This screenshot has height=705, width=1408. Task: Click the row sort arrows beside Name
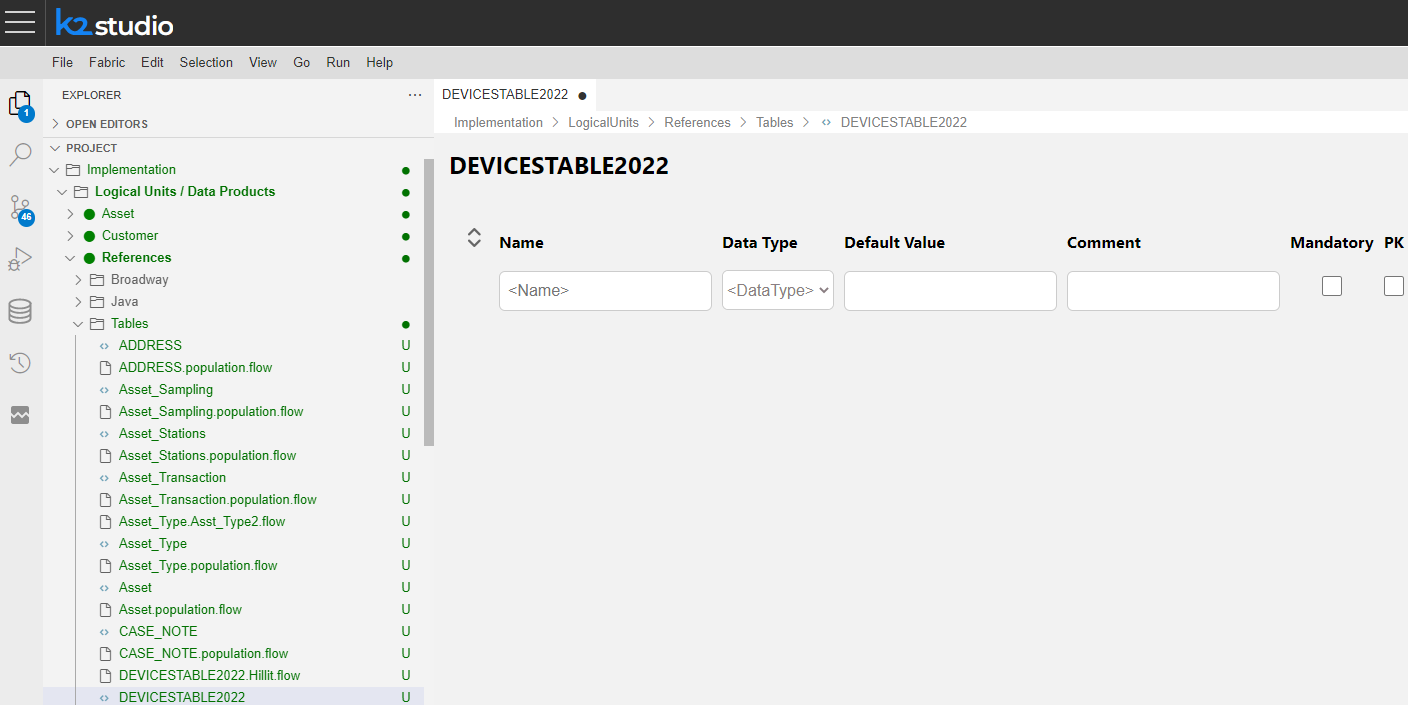pyautogui.click(x=475, y=238)
